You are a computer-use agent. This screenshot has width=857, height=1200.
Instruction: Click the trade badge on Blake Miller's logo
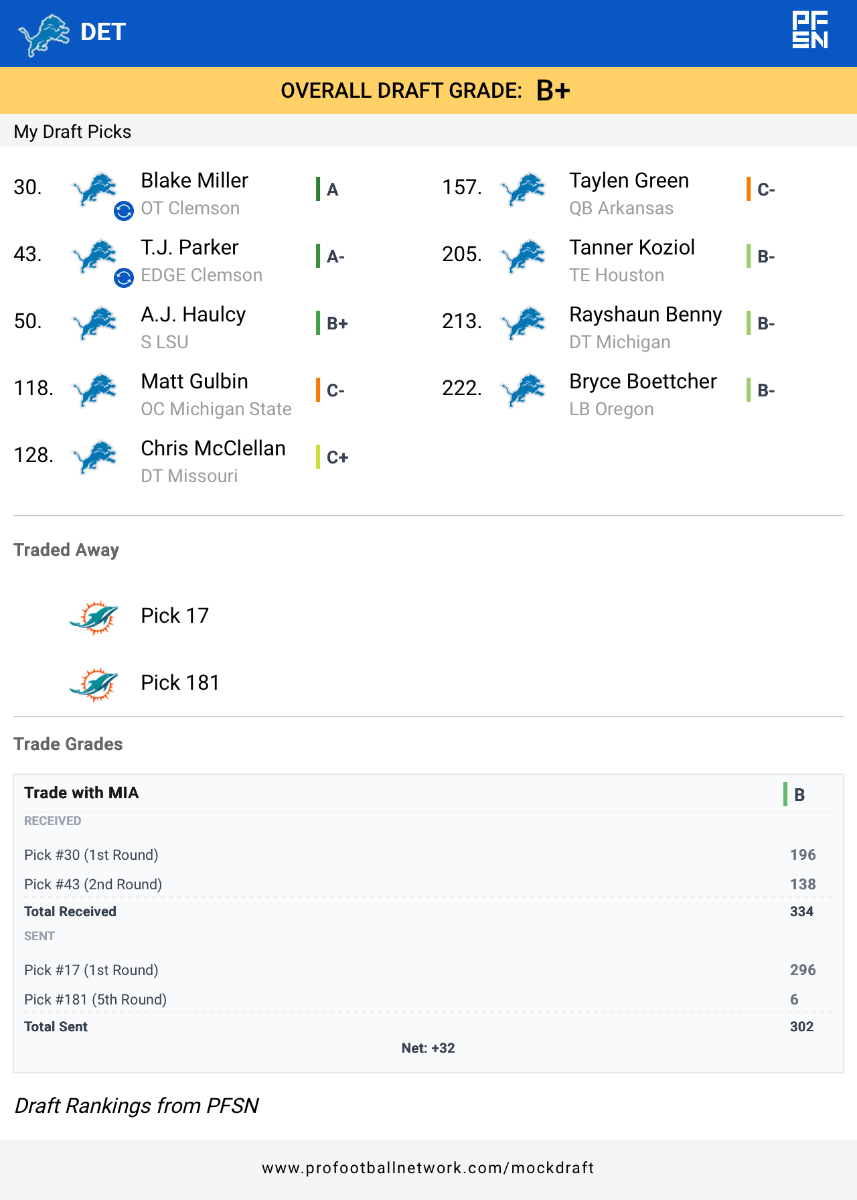[x=124, y=210]
